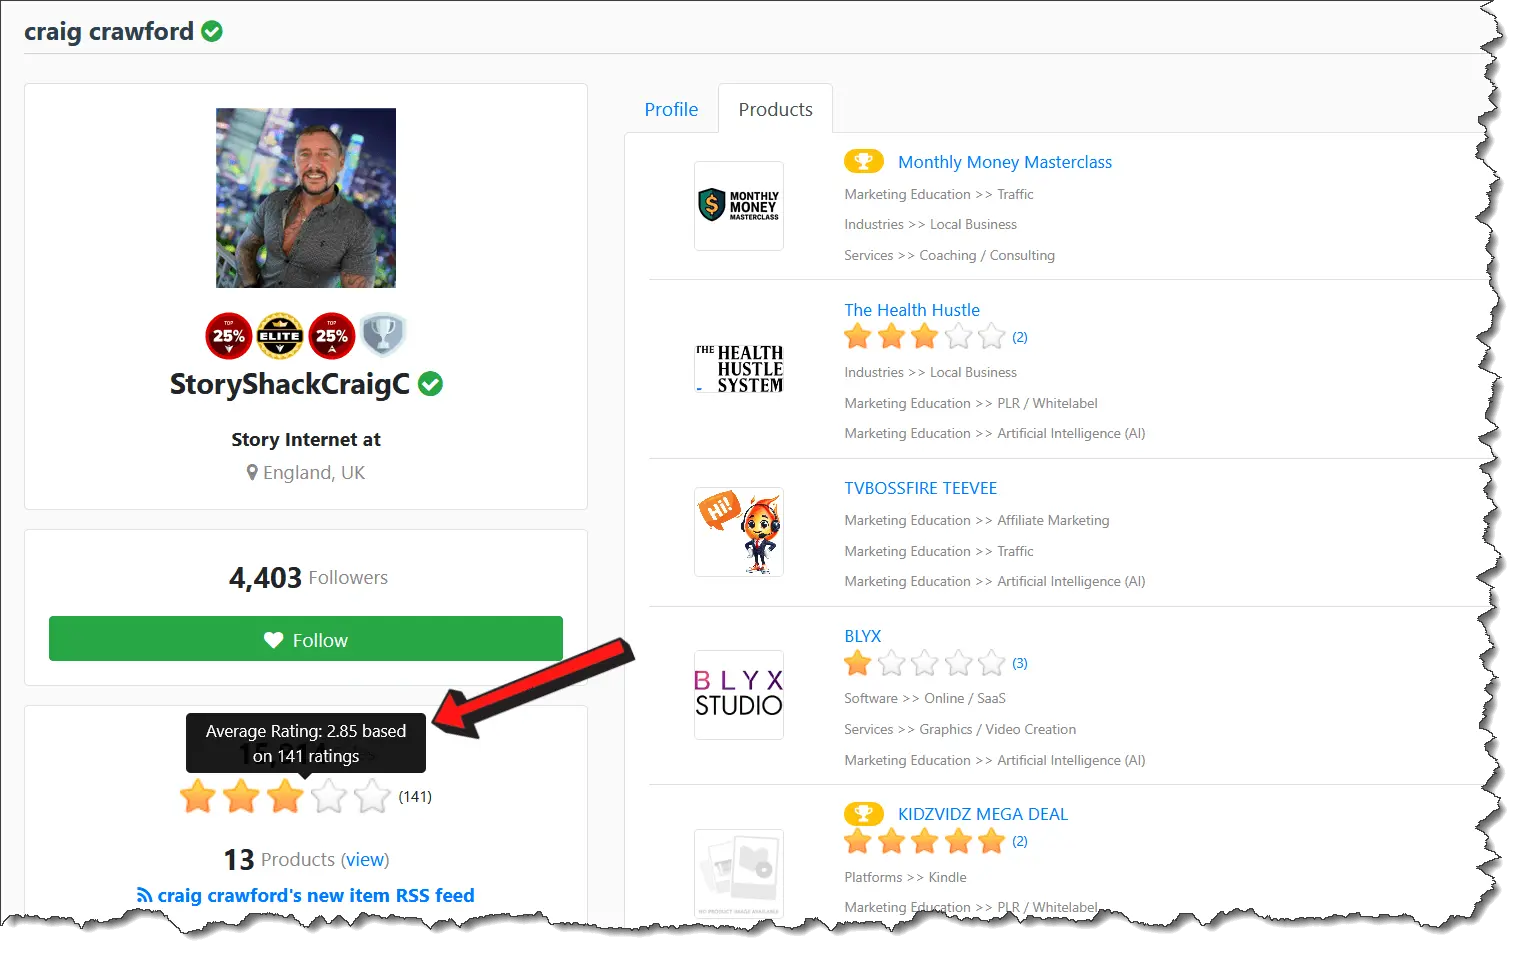Screen dimensions: 1522x953
Task: Click trophy badge beside Monthly Money Masterclass
Action: 864,161
